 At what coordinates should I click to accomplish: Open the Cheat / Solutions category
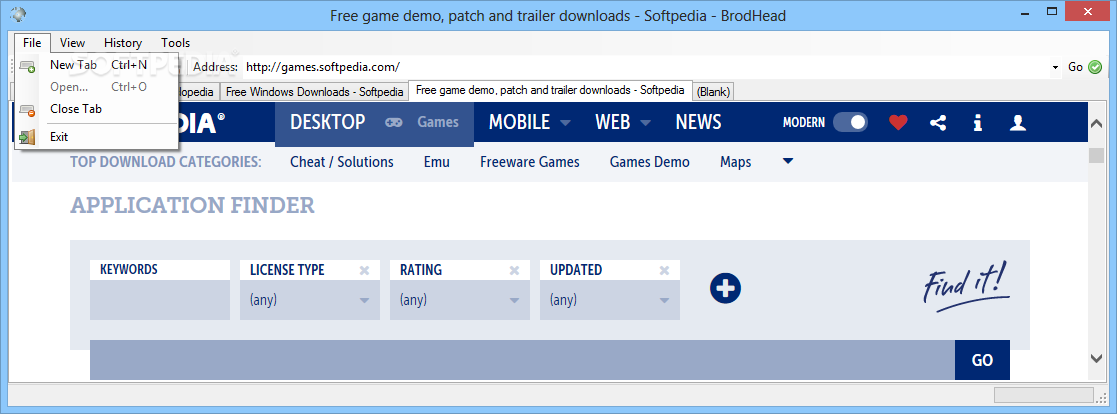pyautogui.click(x=342, y=162)
